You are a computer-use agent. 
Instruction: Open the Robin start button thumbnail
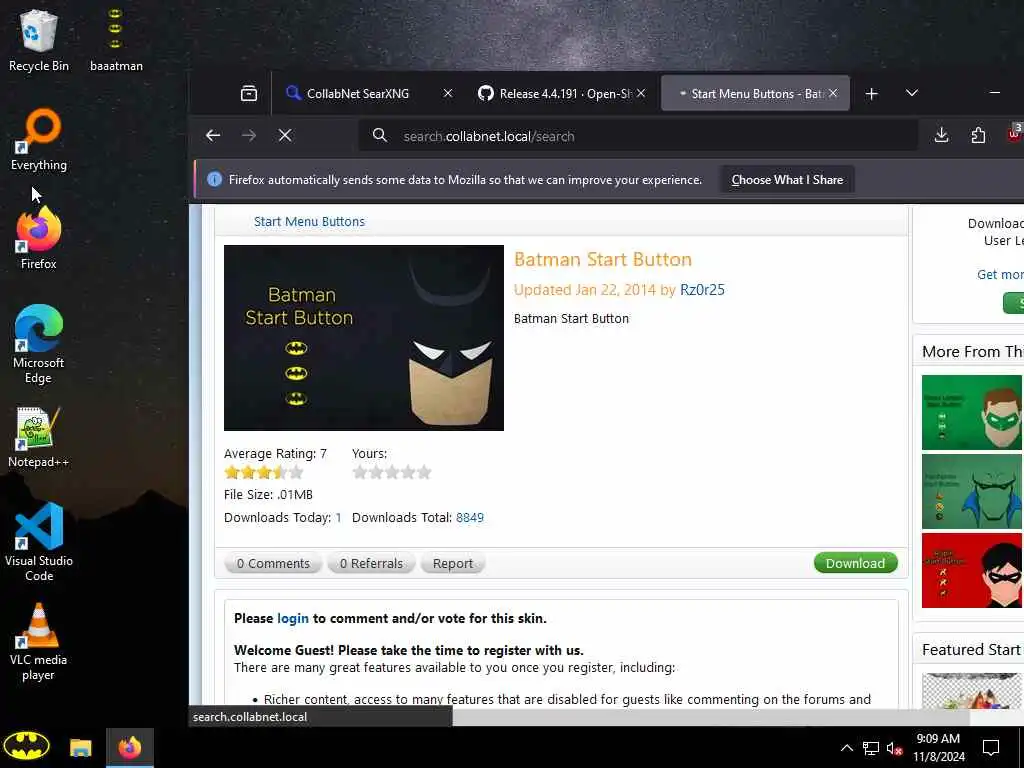pyautogui.click(x=972, y=570)
